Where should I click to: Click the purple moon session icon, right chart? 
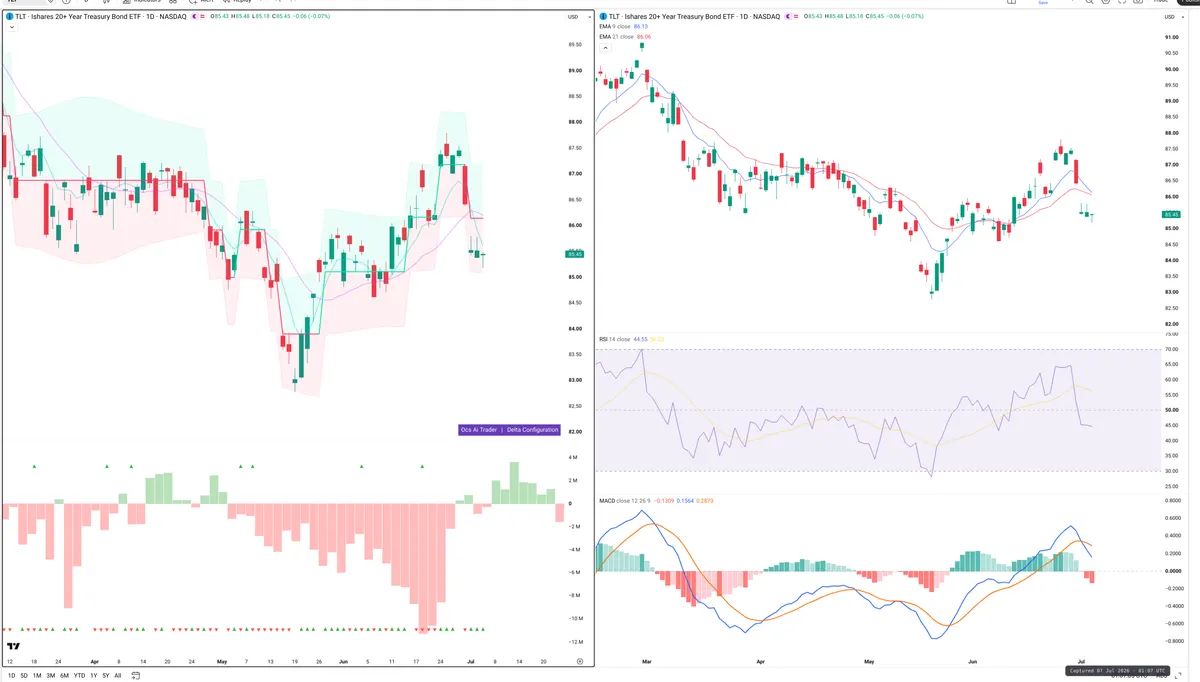788,17
